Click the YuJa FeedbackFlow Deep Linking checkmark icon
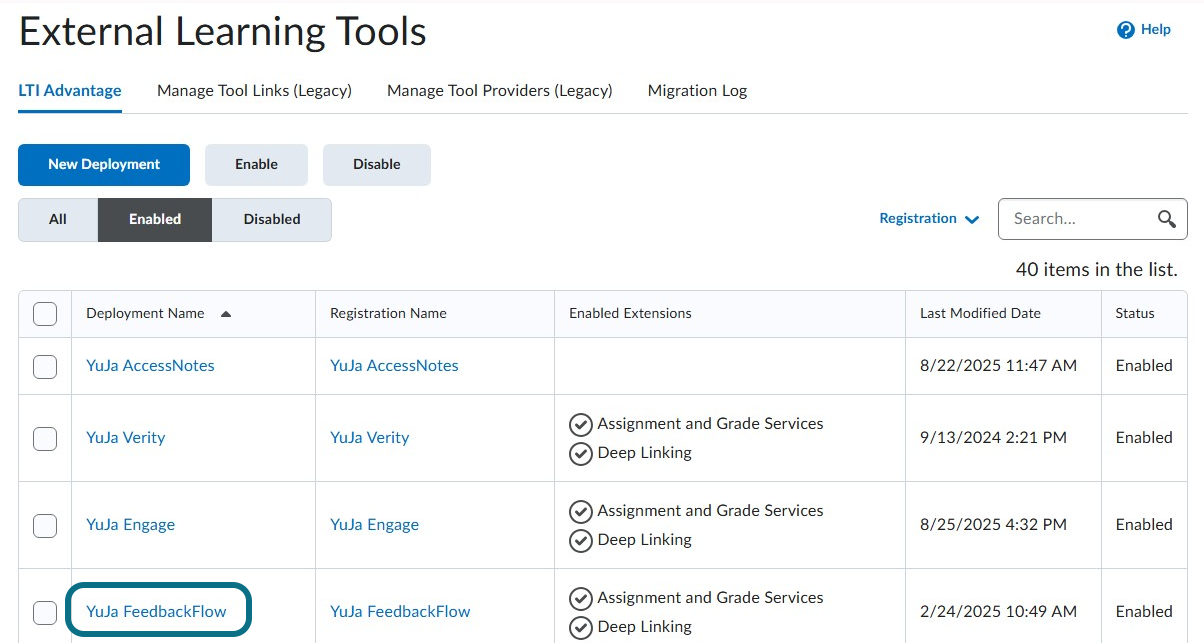 (581, 628)
